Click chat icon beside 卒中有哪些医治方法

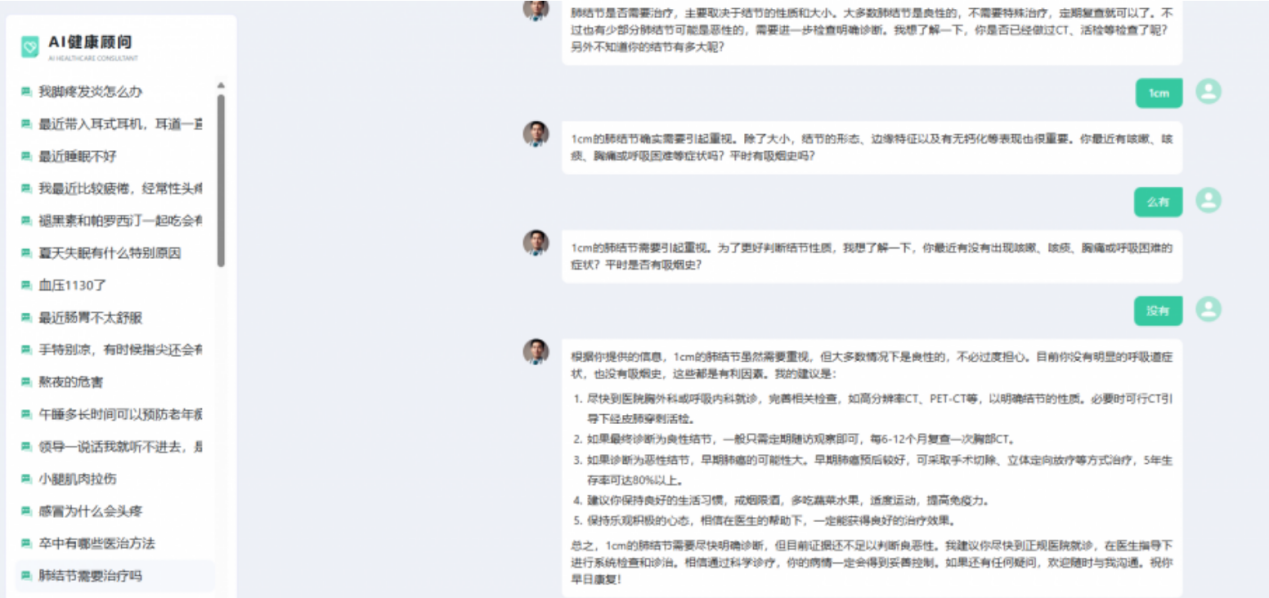(26, 543)
